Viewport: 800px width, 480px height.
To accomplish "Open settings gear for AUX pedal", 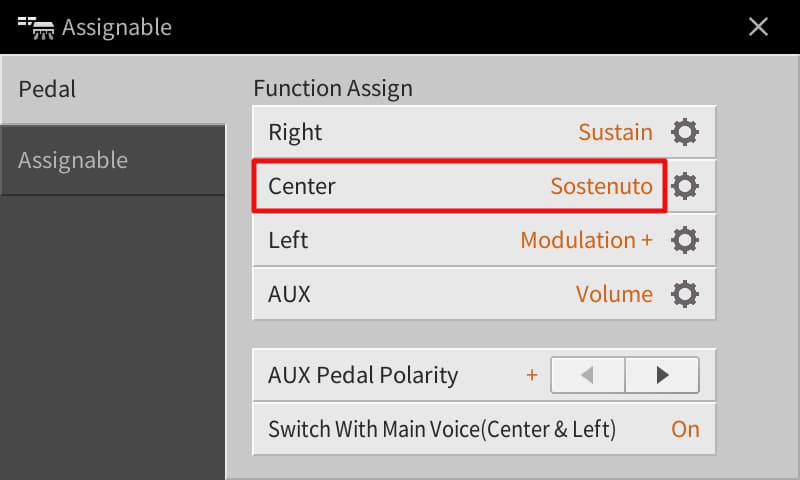I will click(685, 294).
